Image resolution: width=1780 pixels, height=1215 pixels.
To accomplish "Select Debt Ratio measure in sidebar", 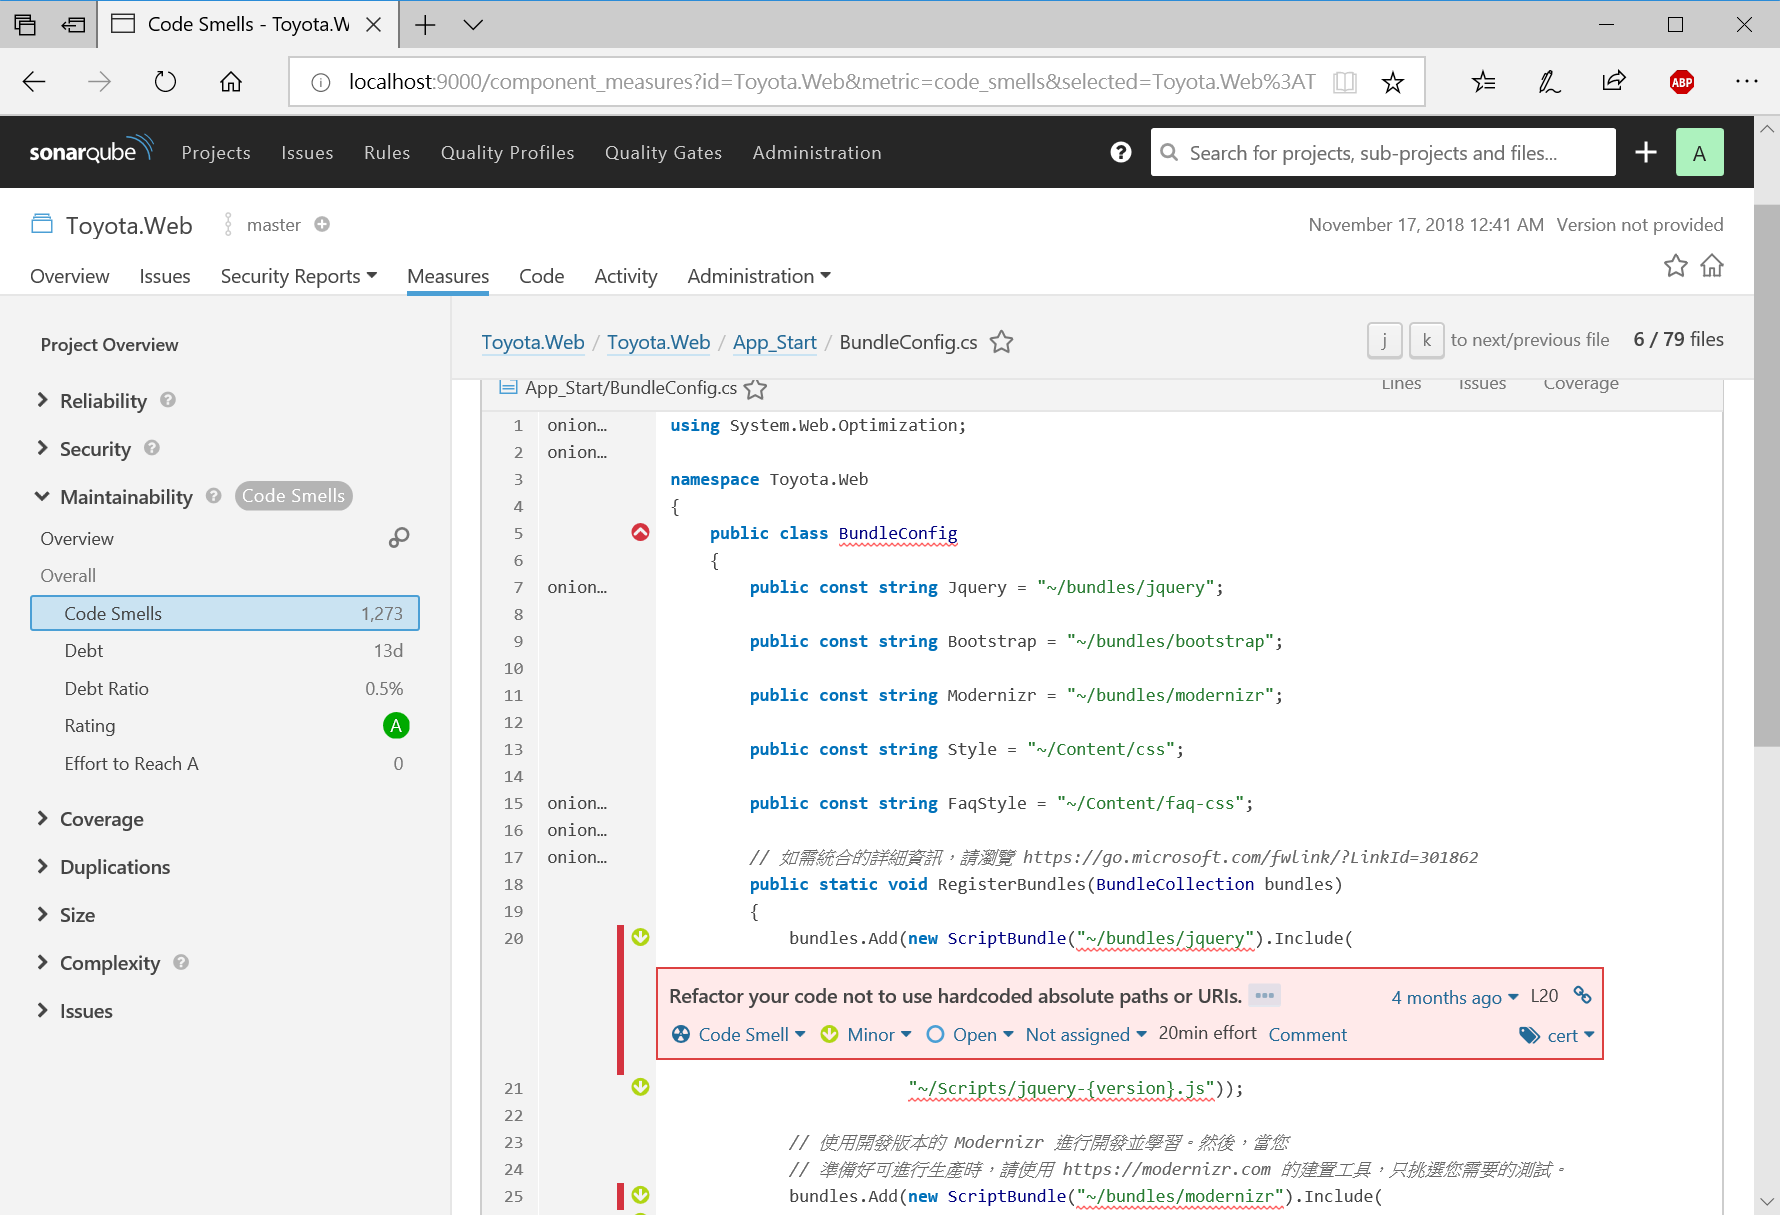I will coord(225,688).
